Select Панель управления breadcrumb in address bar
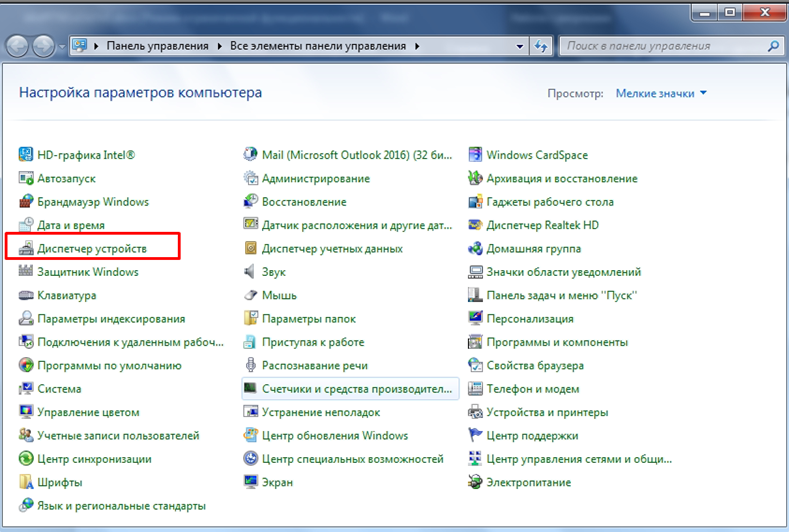 point(157,46)
